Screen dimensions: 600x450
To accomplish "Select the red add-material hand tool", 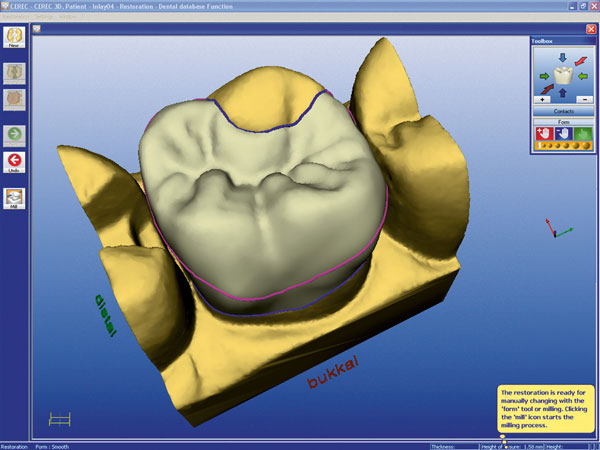I will 543,131.
